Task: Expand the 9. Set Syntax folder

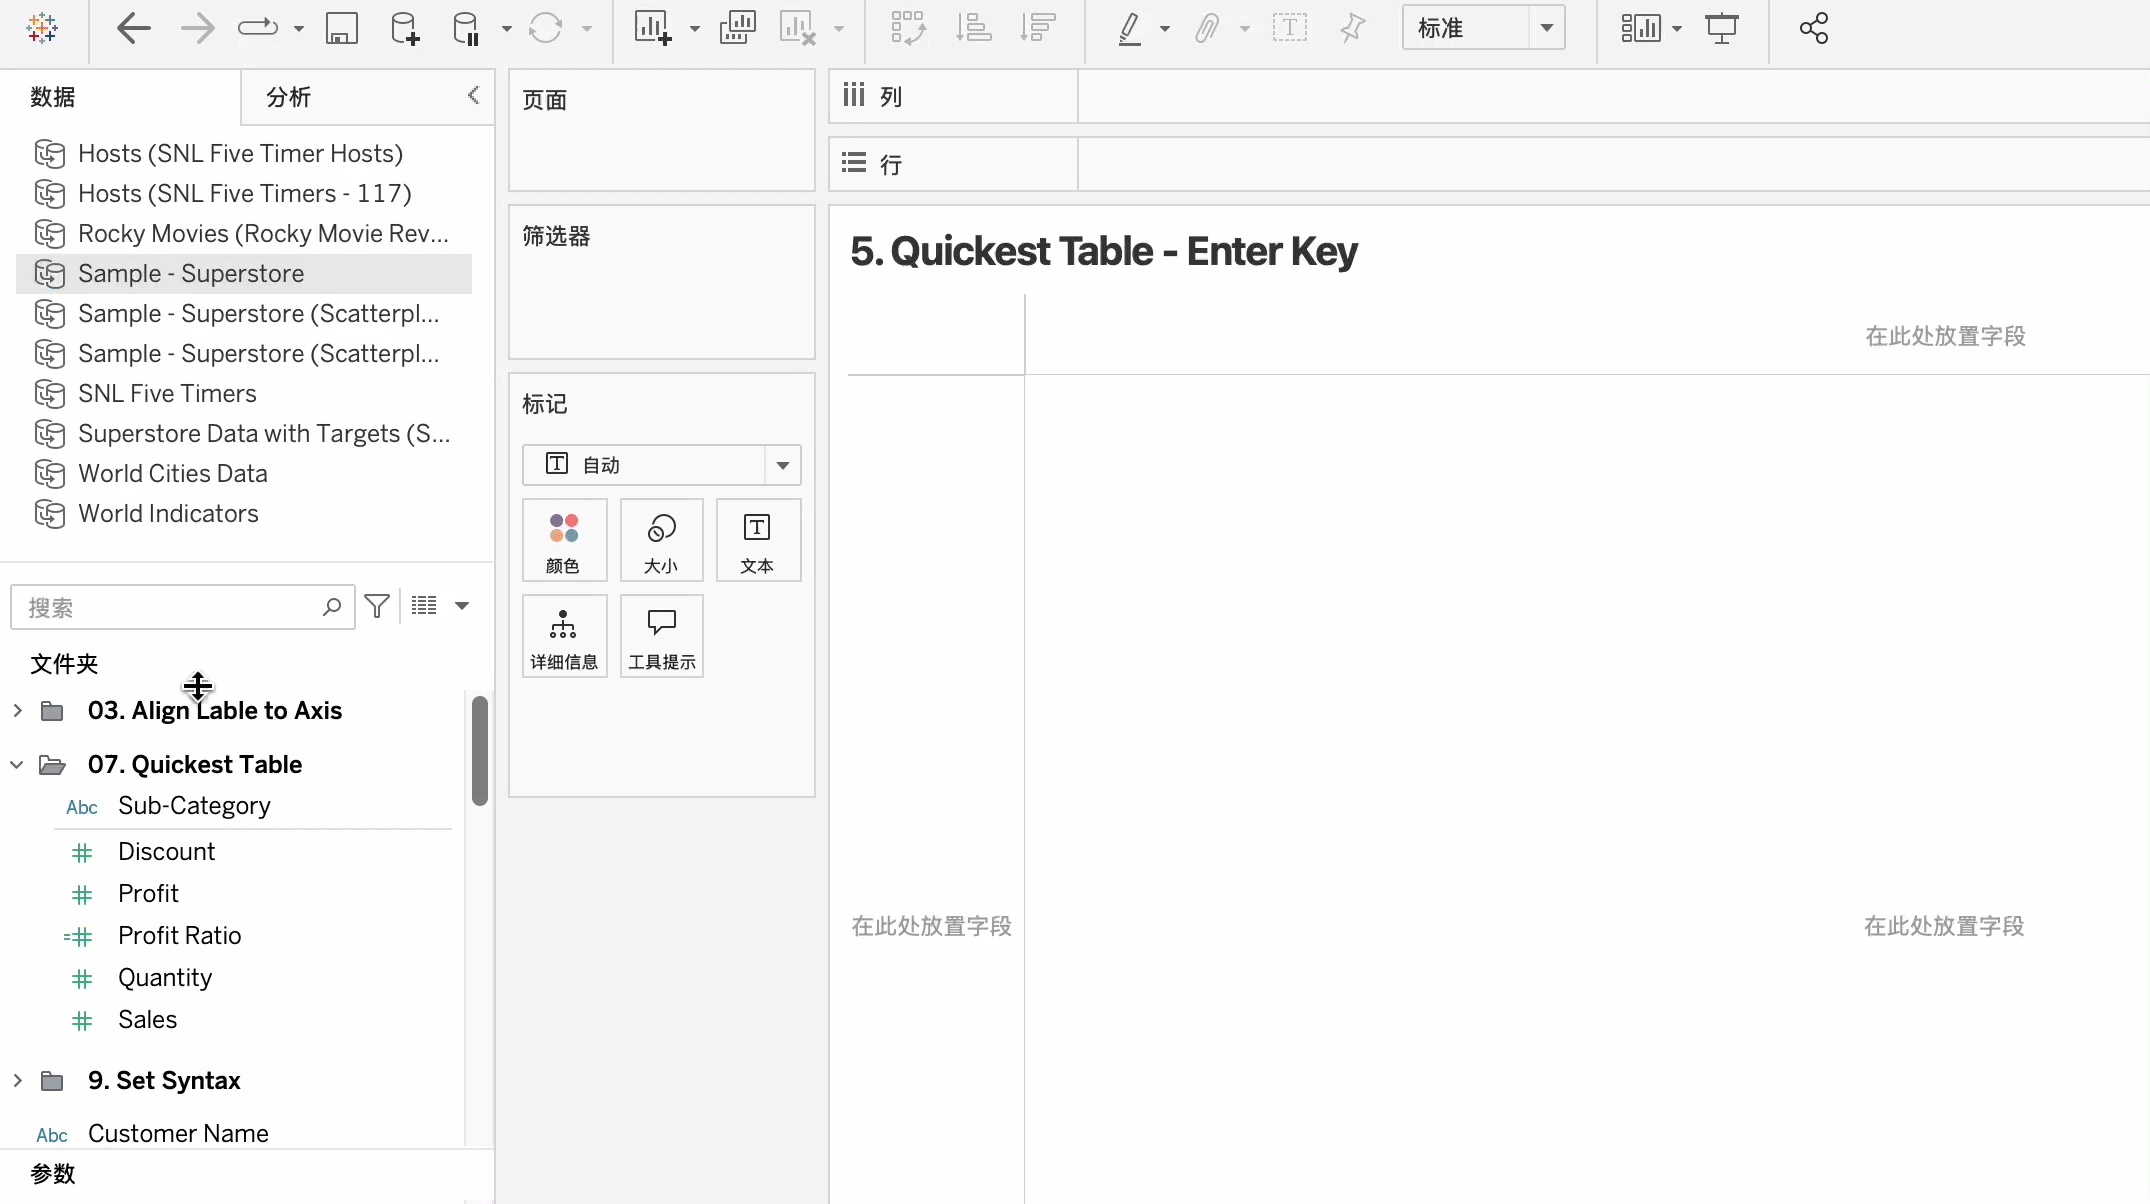Action: (x=17, y=1081)
